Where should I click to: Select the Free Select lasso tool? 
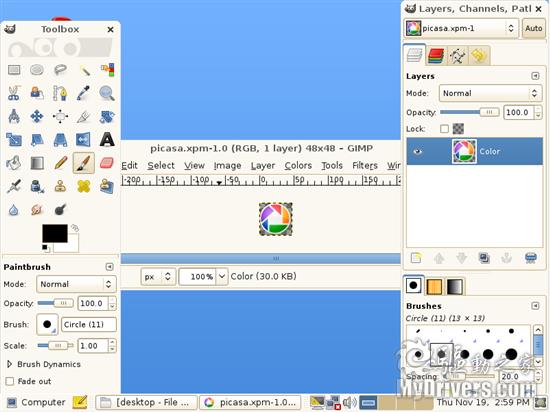tap(60, 70)
